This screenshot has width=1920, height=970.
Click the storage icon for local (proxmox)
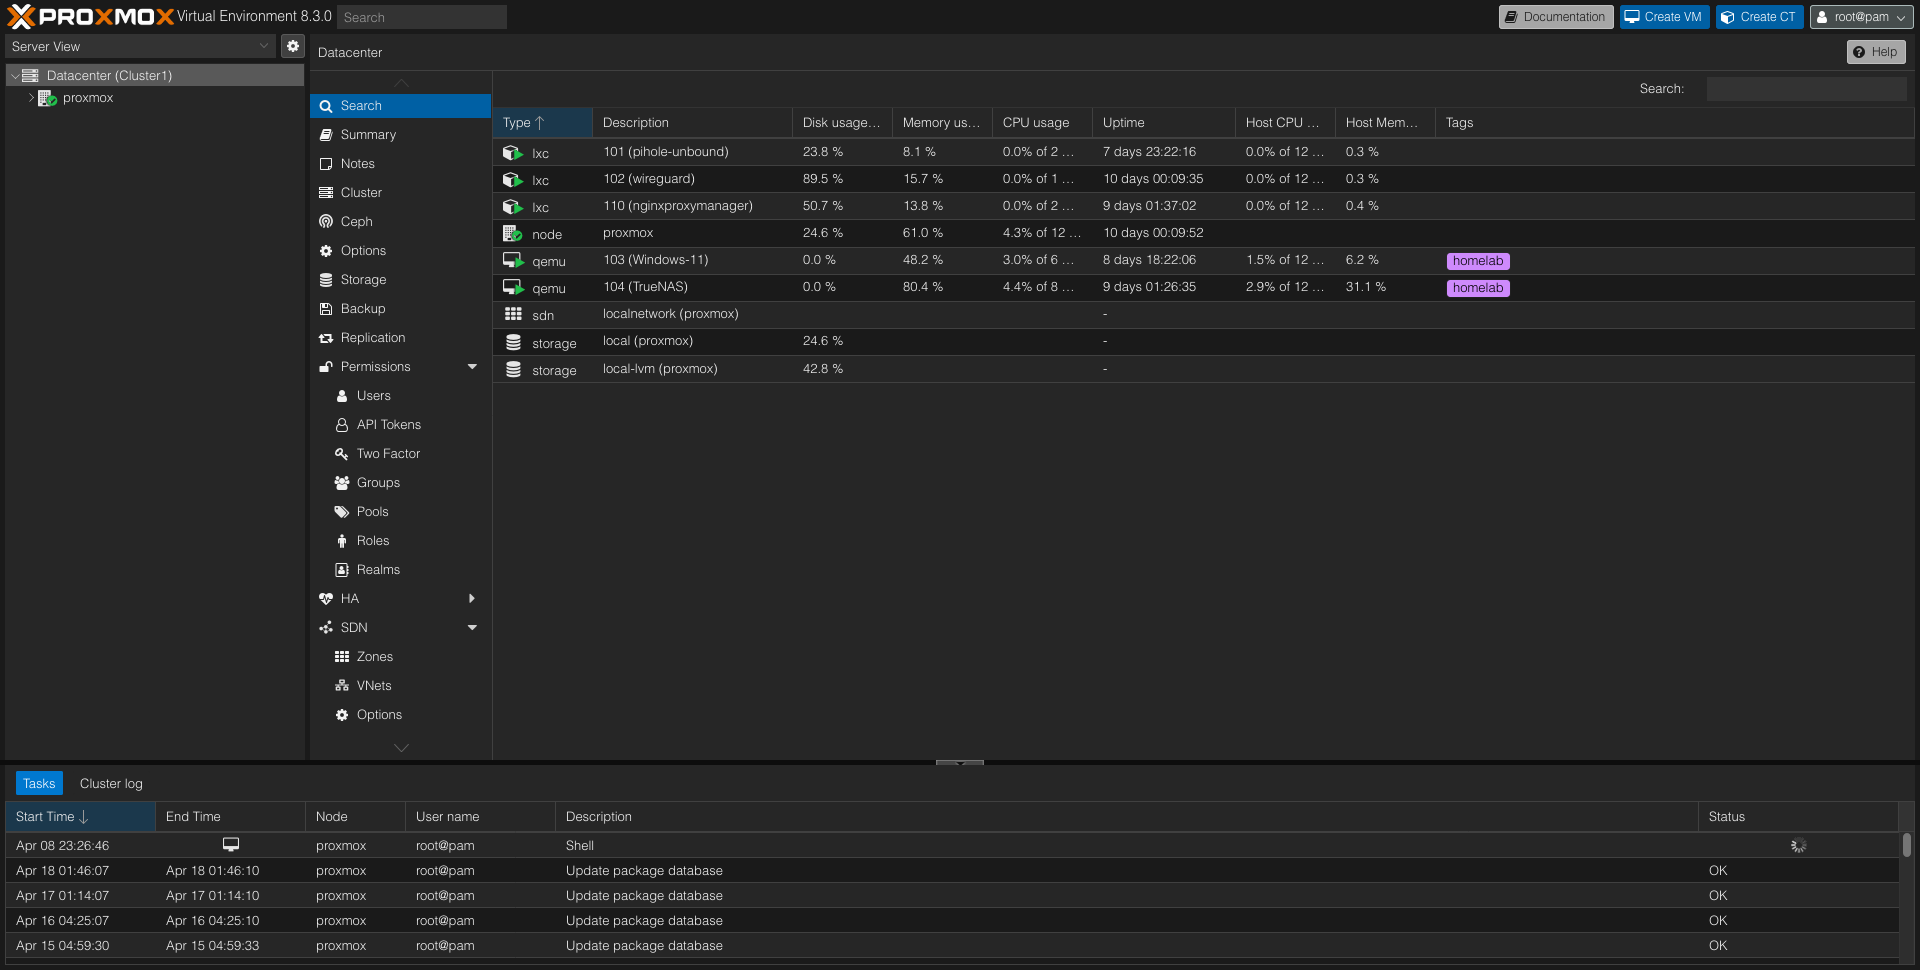[x=513, y=342]
